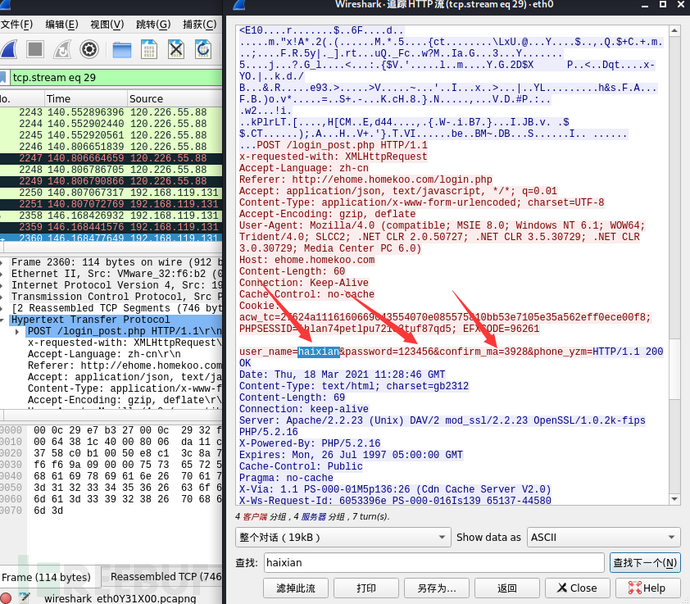
Task: Select the Transmission Control Protocol row
Action: click(x=111, y=297)
